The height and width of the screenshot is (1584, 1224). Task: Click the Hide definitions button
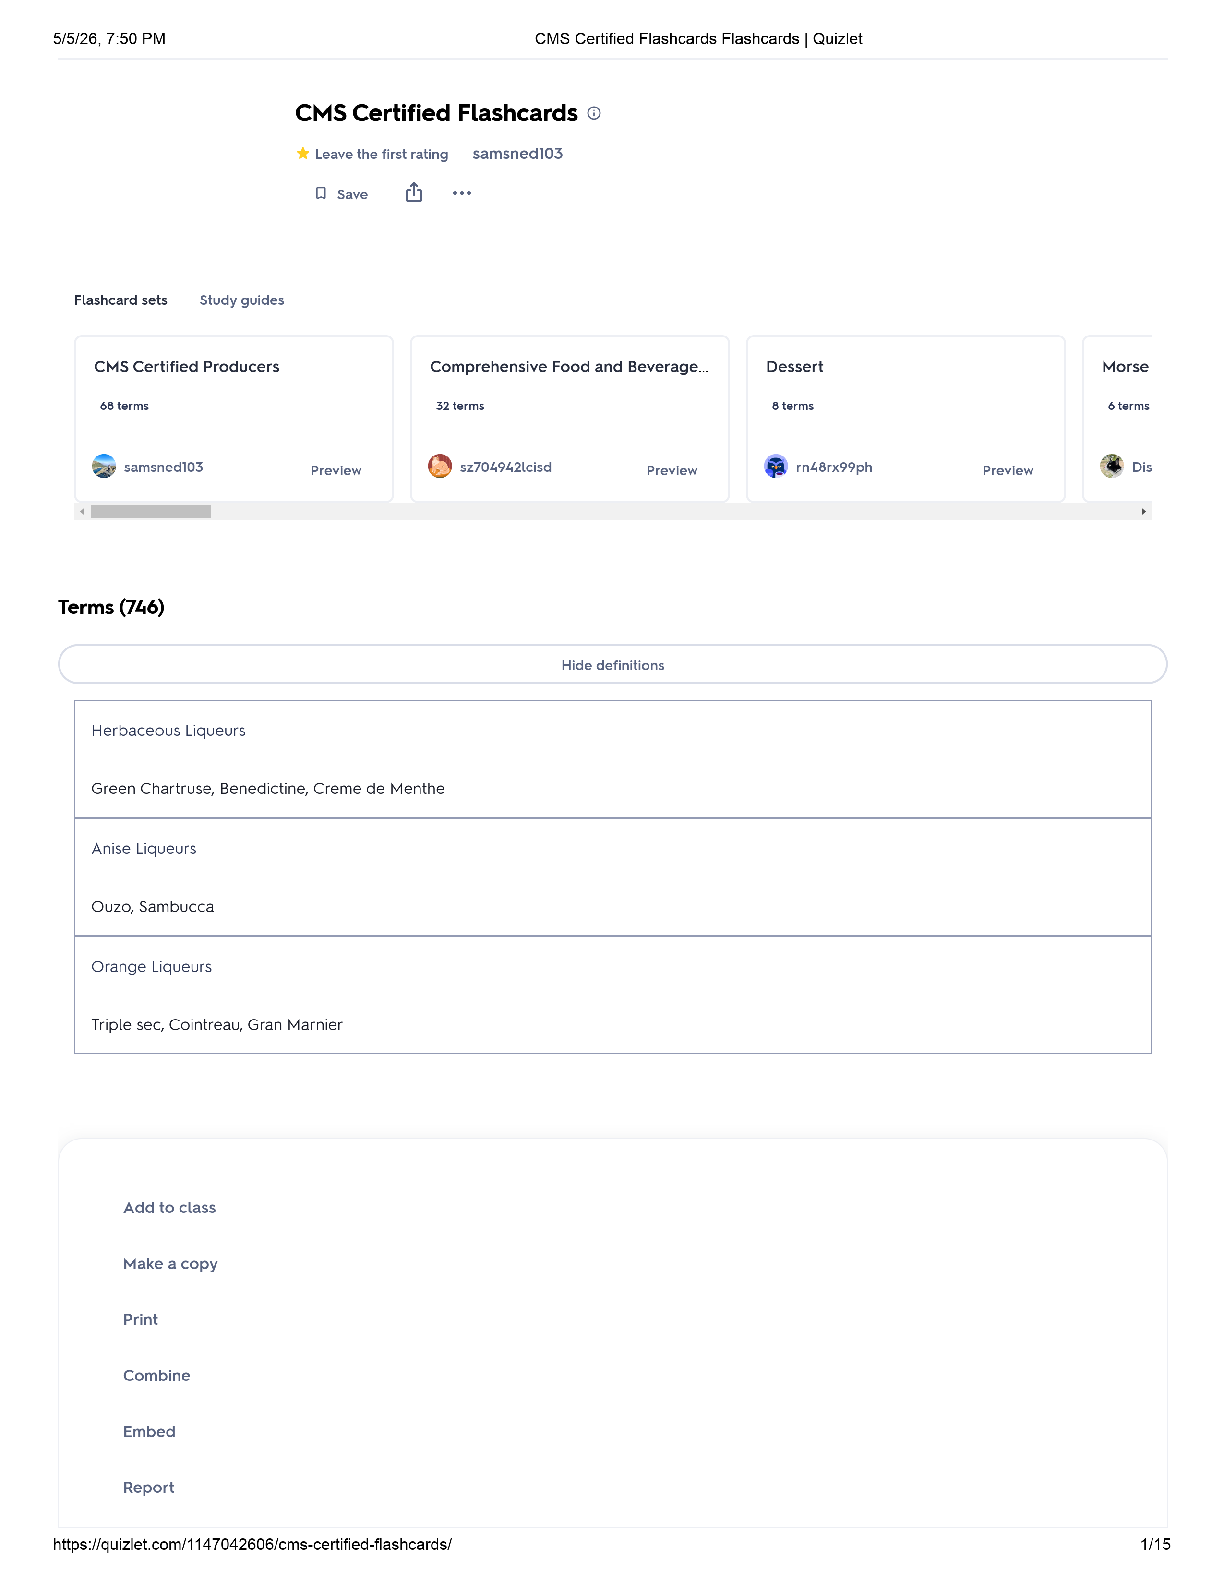613,664
